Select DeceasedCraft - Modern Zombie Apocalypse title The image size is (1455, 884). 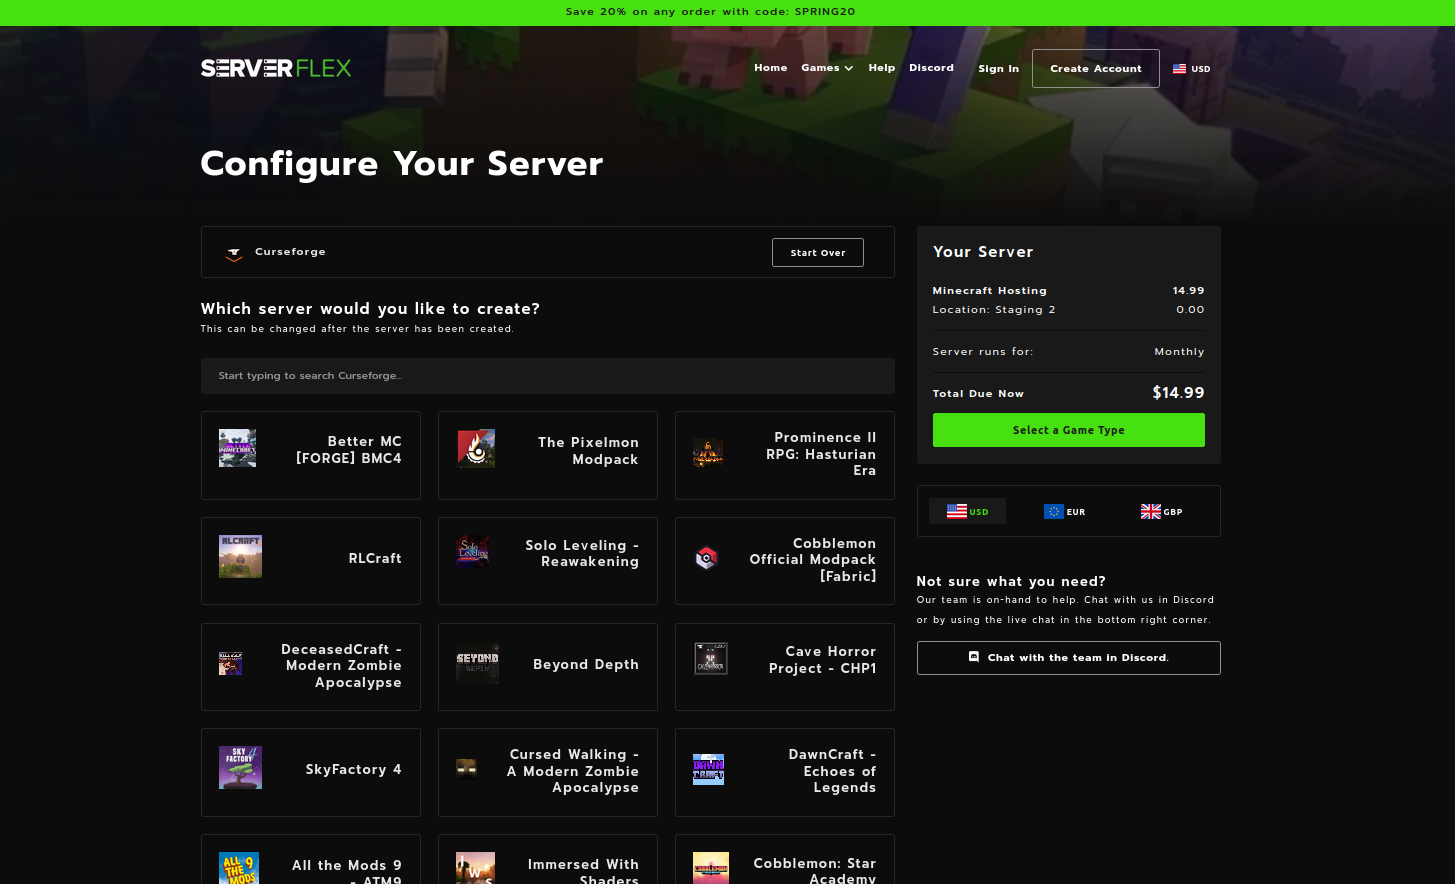coord(341,666)
